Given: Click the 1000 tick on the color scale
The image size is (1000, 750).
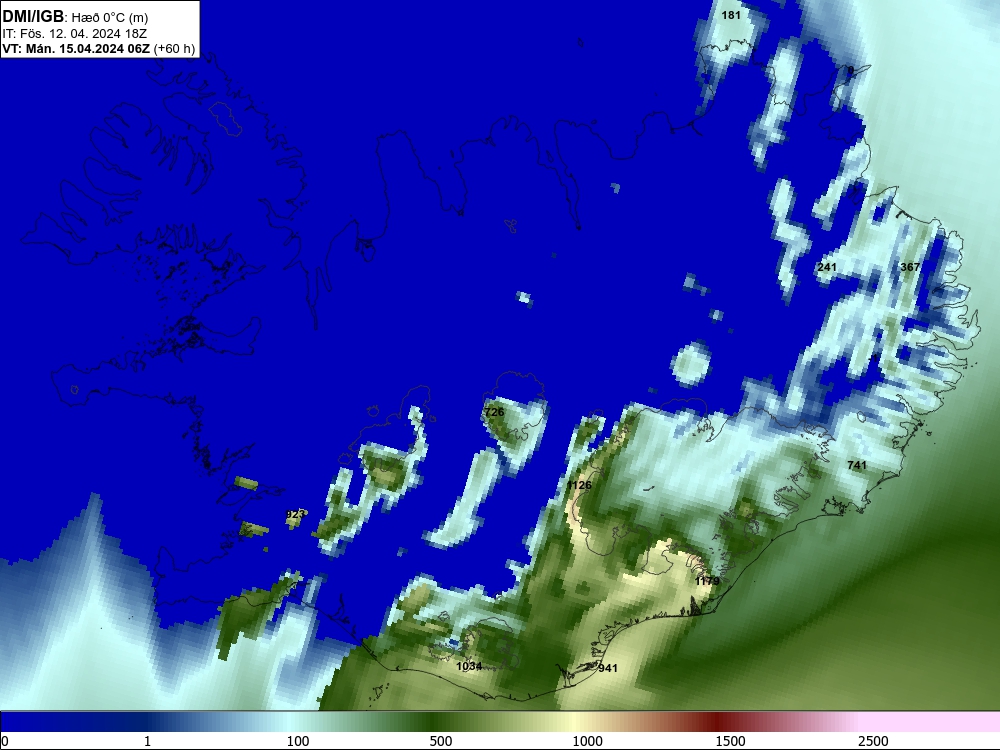Looking at the screenshot, I should point(587,741).
